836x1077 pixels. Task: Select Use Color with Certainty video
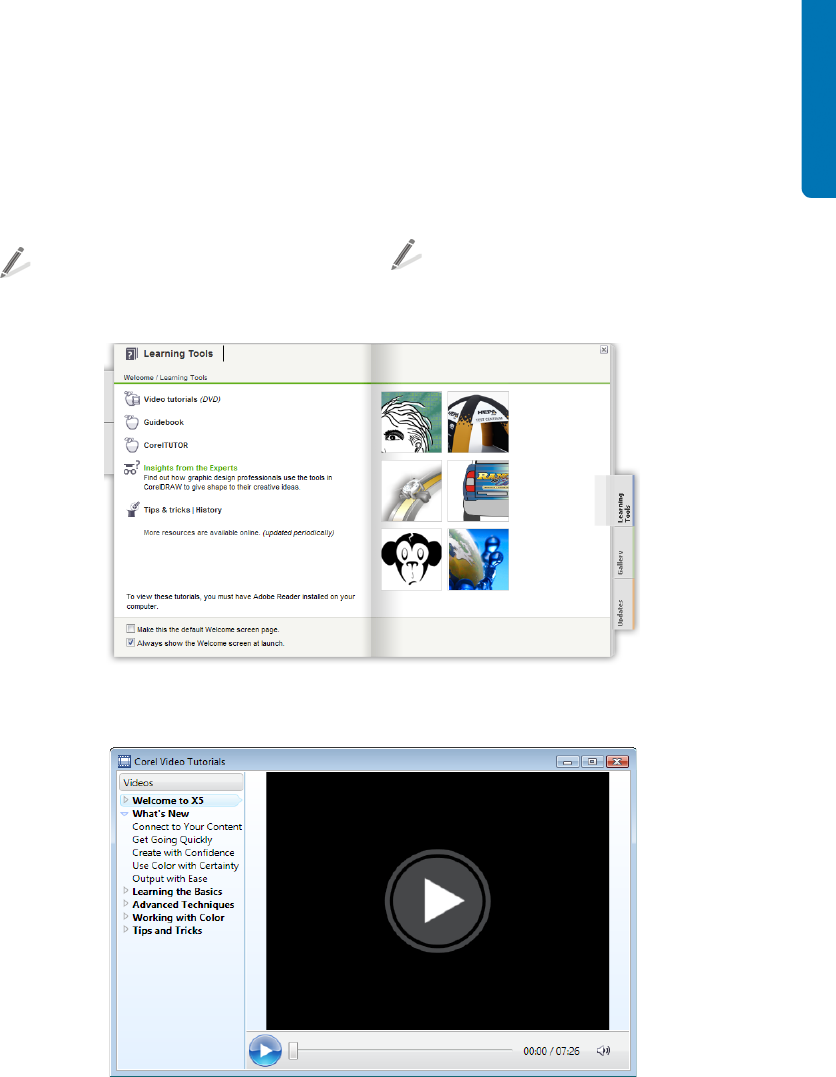pos(185,865)
